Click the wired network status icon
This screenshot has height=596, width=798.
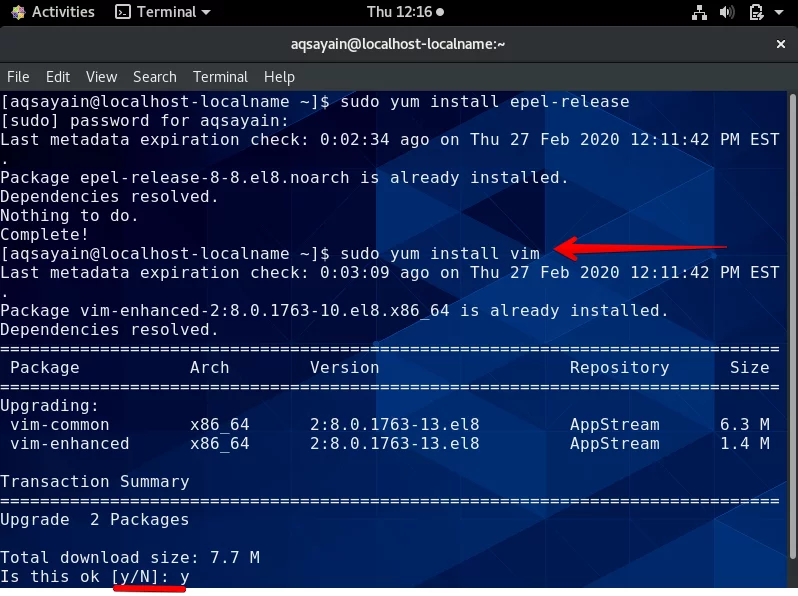tap(699, 12)
